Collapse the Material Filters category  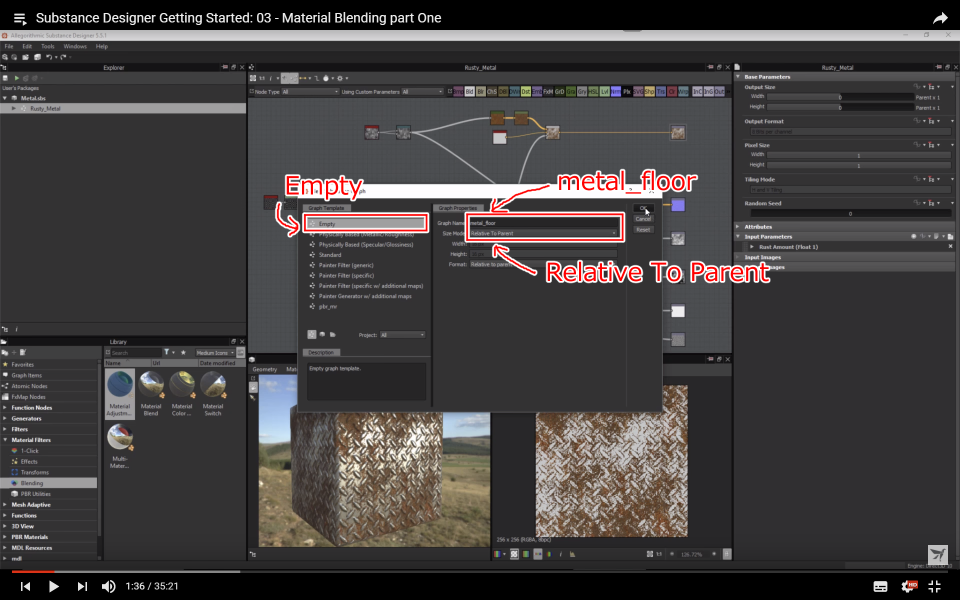[x=5, y=440]
